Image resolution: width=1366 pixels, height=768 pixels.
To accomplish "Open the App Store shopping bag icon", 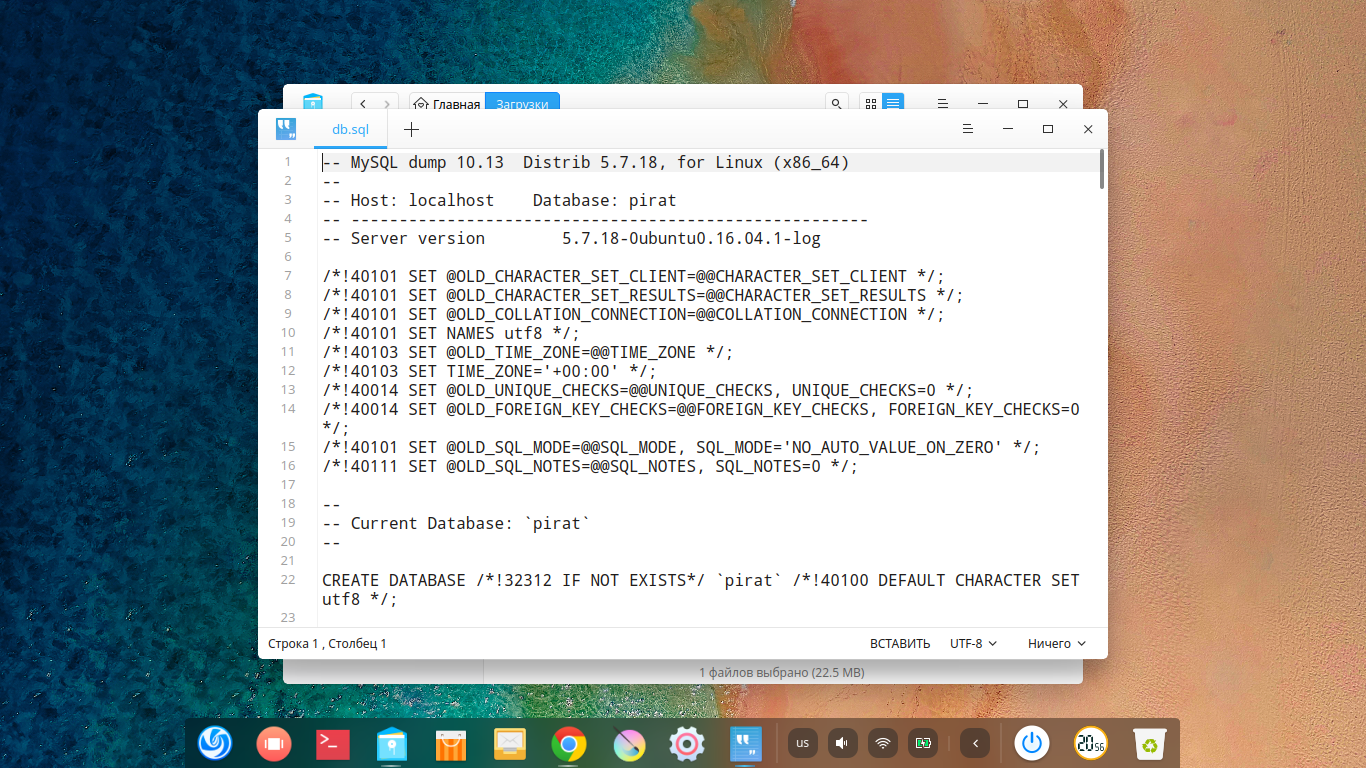I will coord(451,743).
